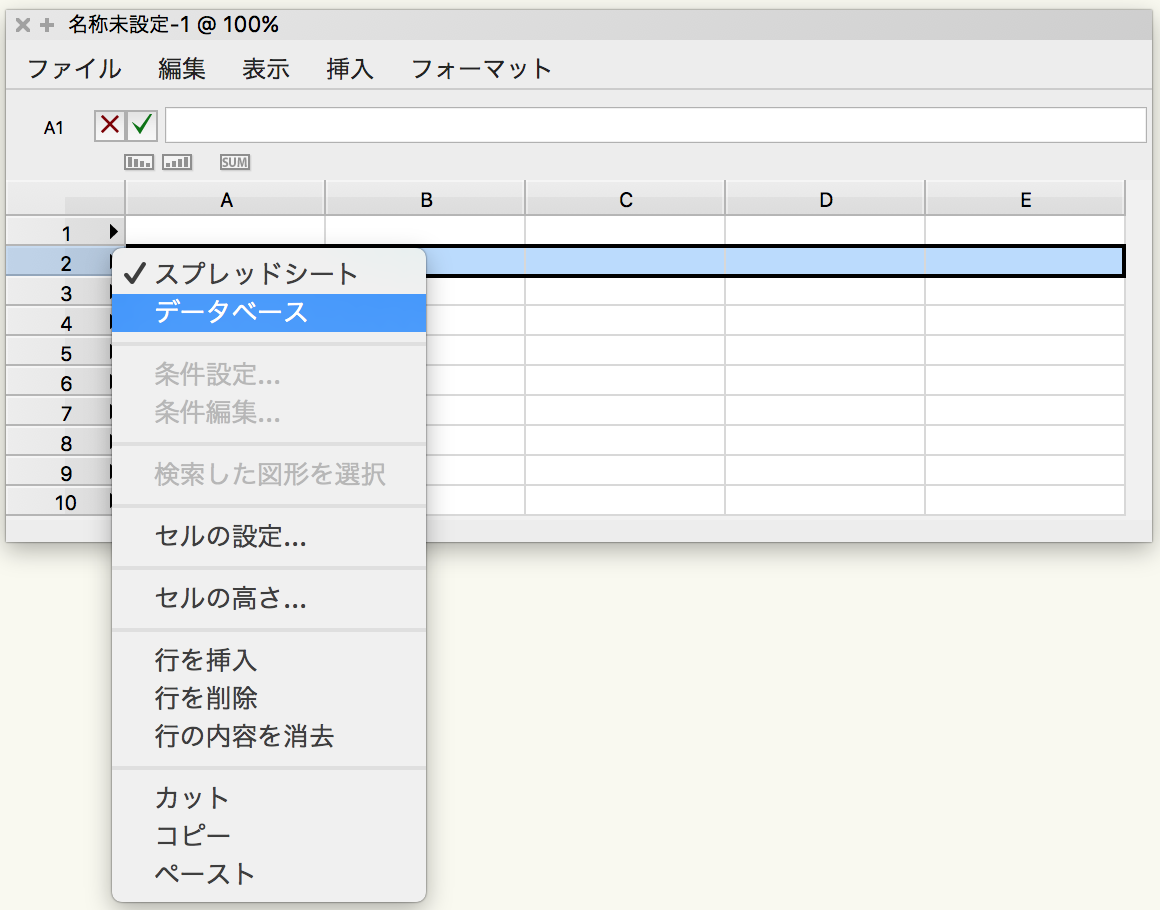Click the SUM icon
The image size is (1160, 910).
click(x=235, y=162)
